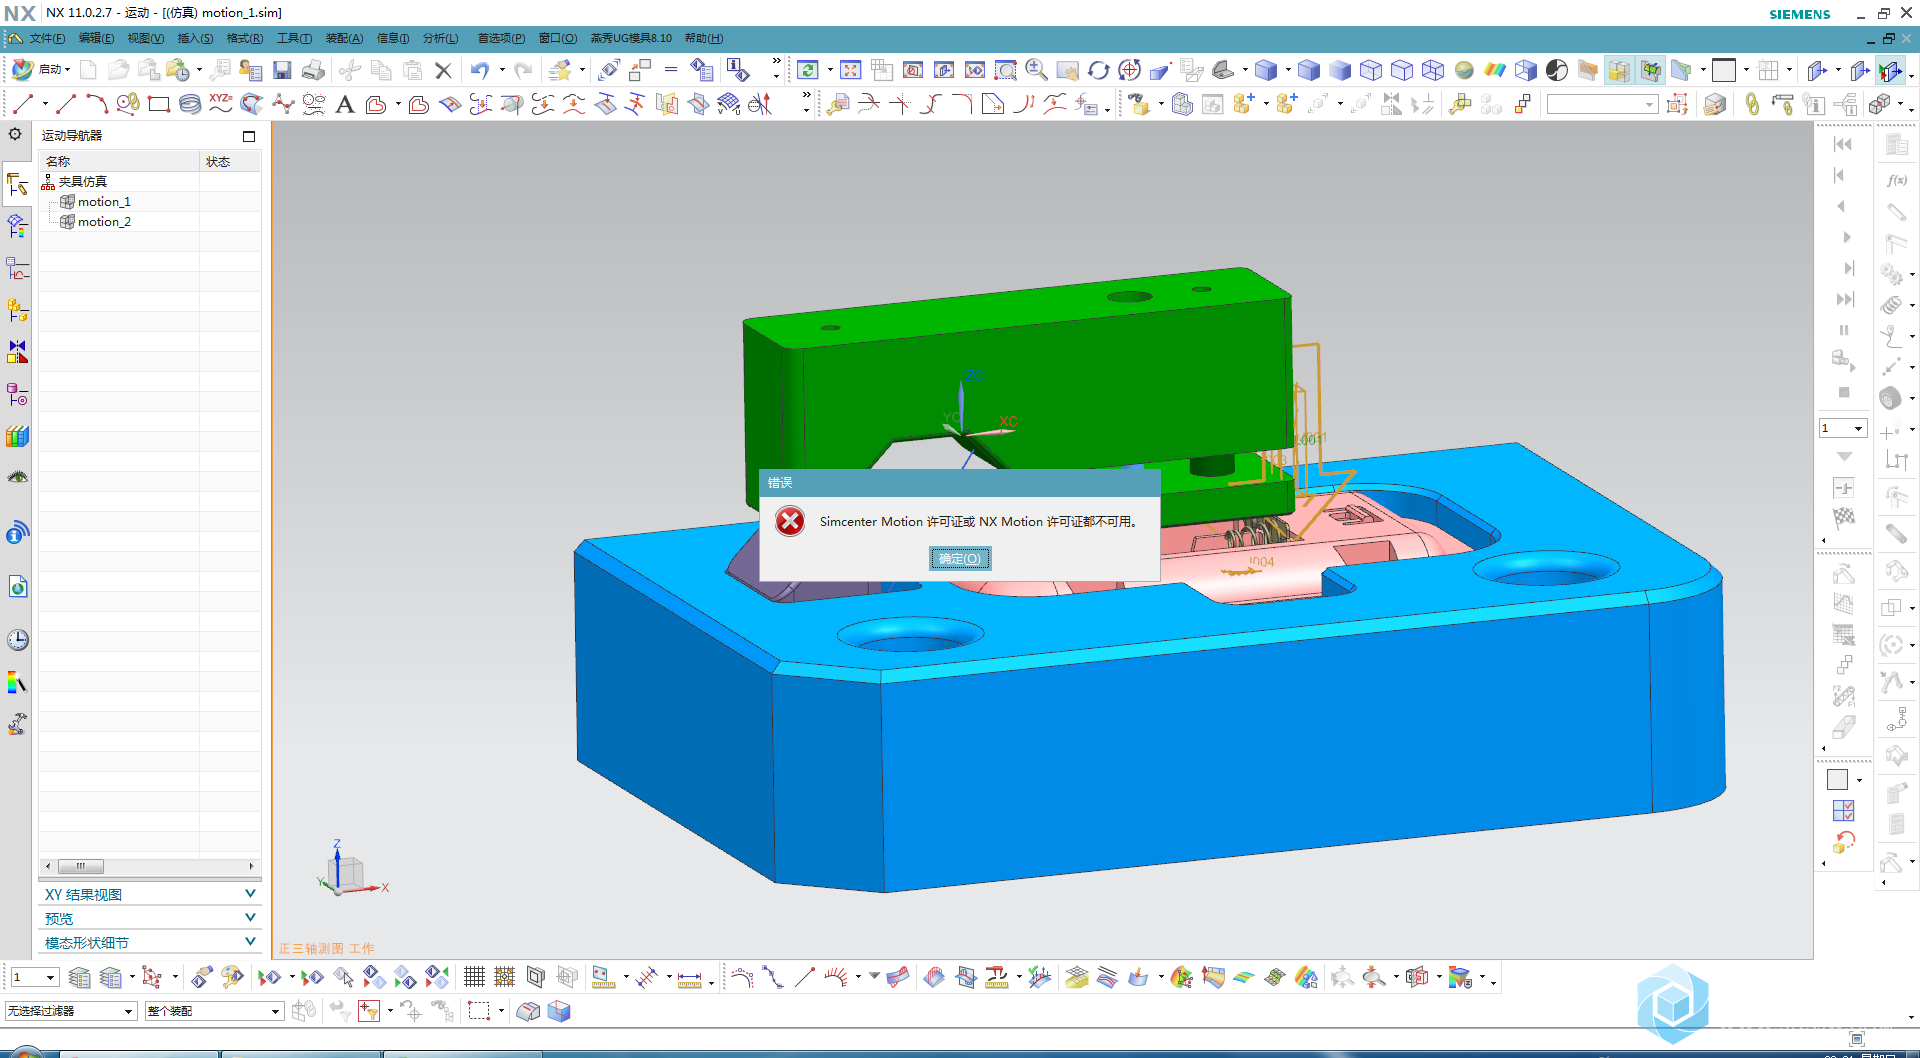Choose the Shaded with Edges cube icon

(1309, 70)
